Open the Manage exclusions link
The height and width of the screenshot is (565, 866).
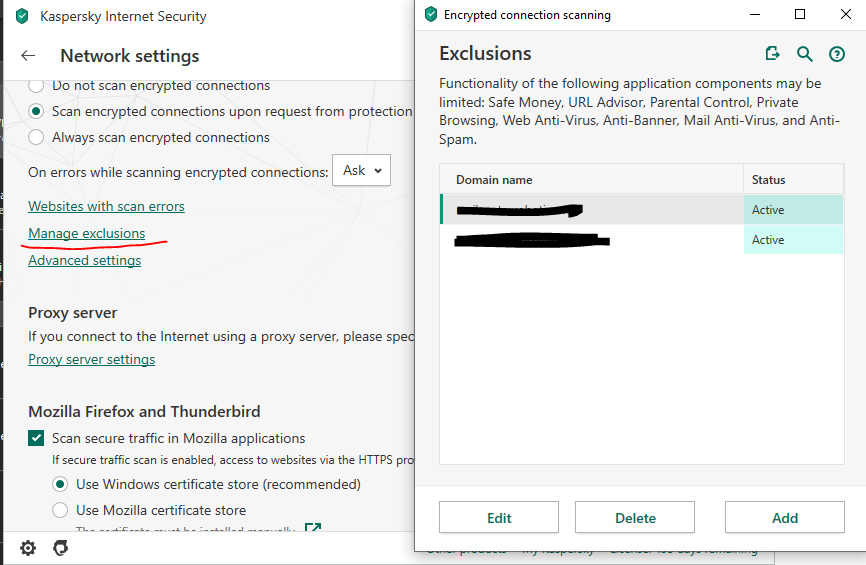87,234
